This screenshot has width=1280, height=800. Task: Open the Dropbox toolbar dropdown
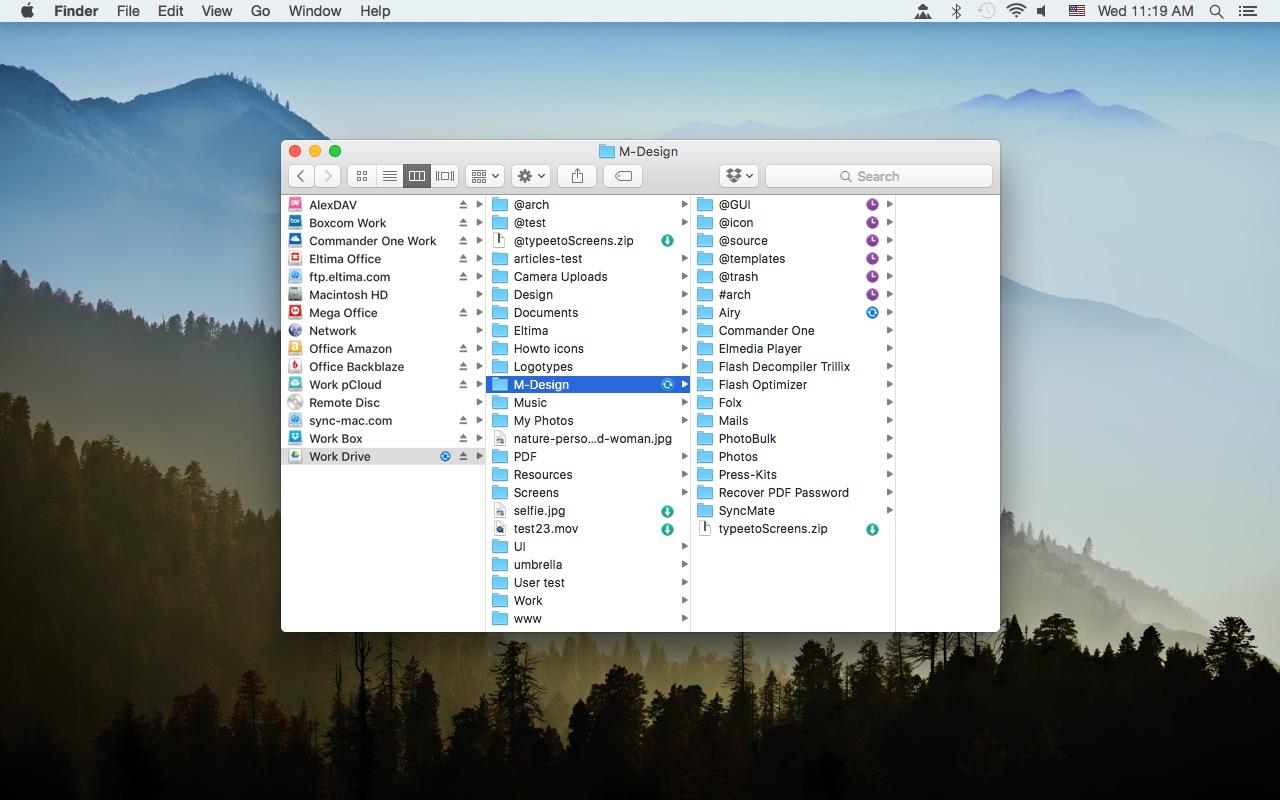pos(739,176)
